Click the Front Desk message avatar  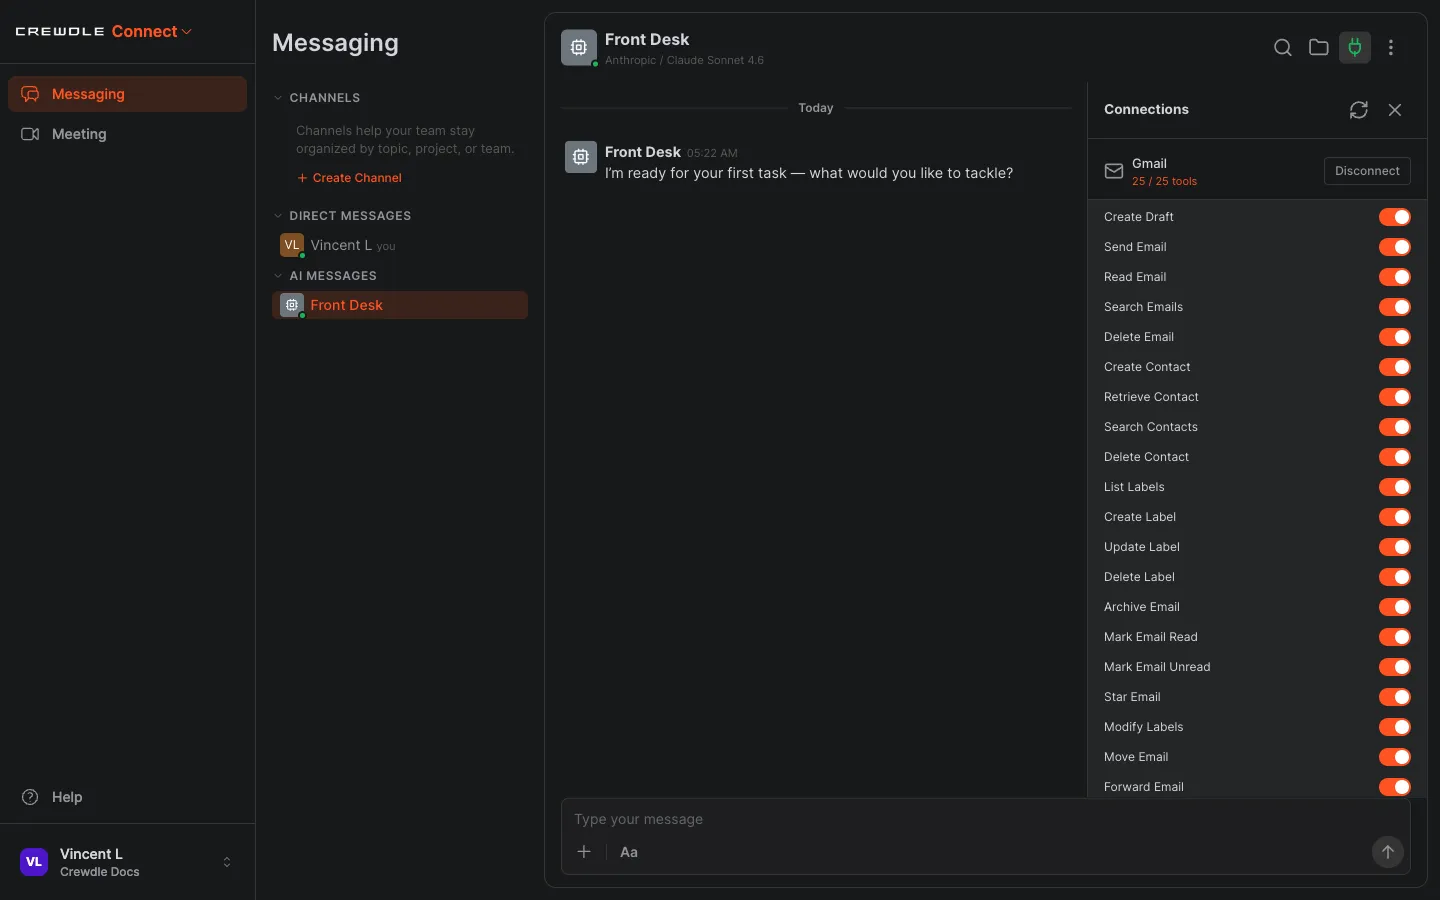580,157
